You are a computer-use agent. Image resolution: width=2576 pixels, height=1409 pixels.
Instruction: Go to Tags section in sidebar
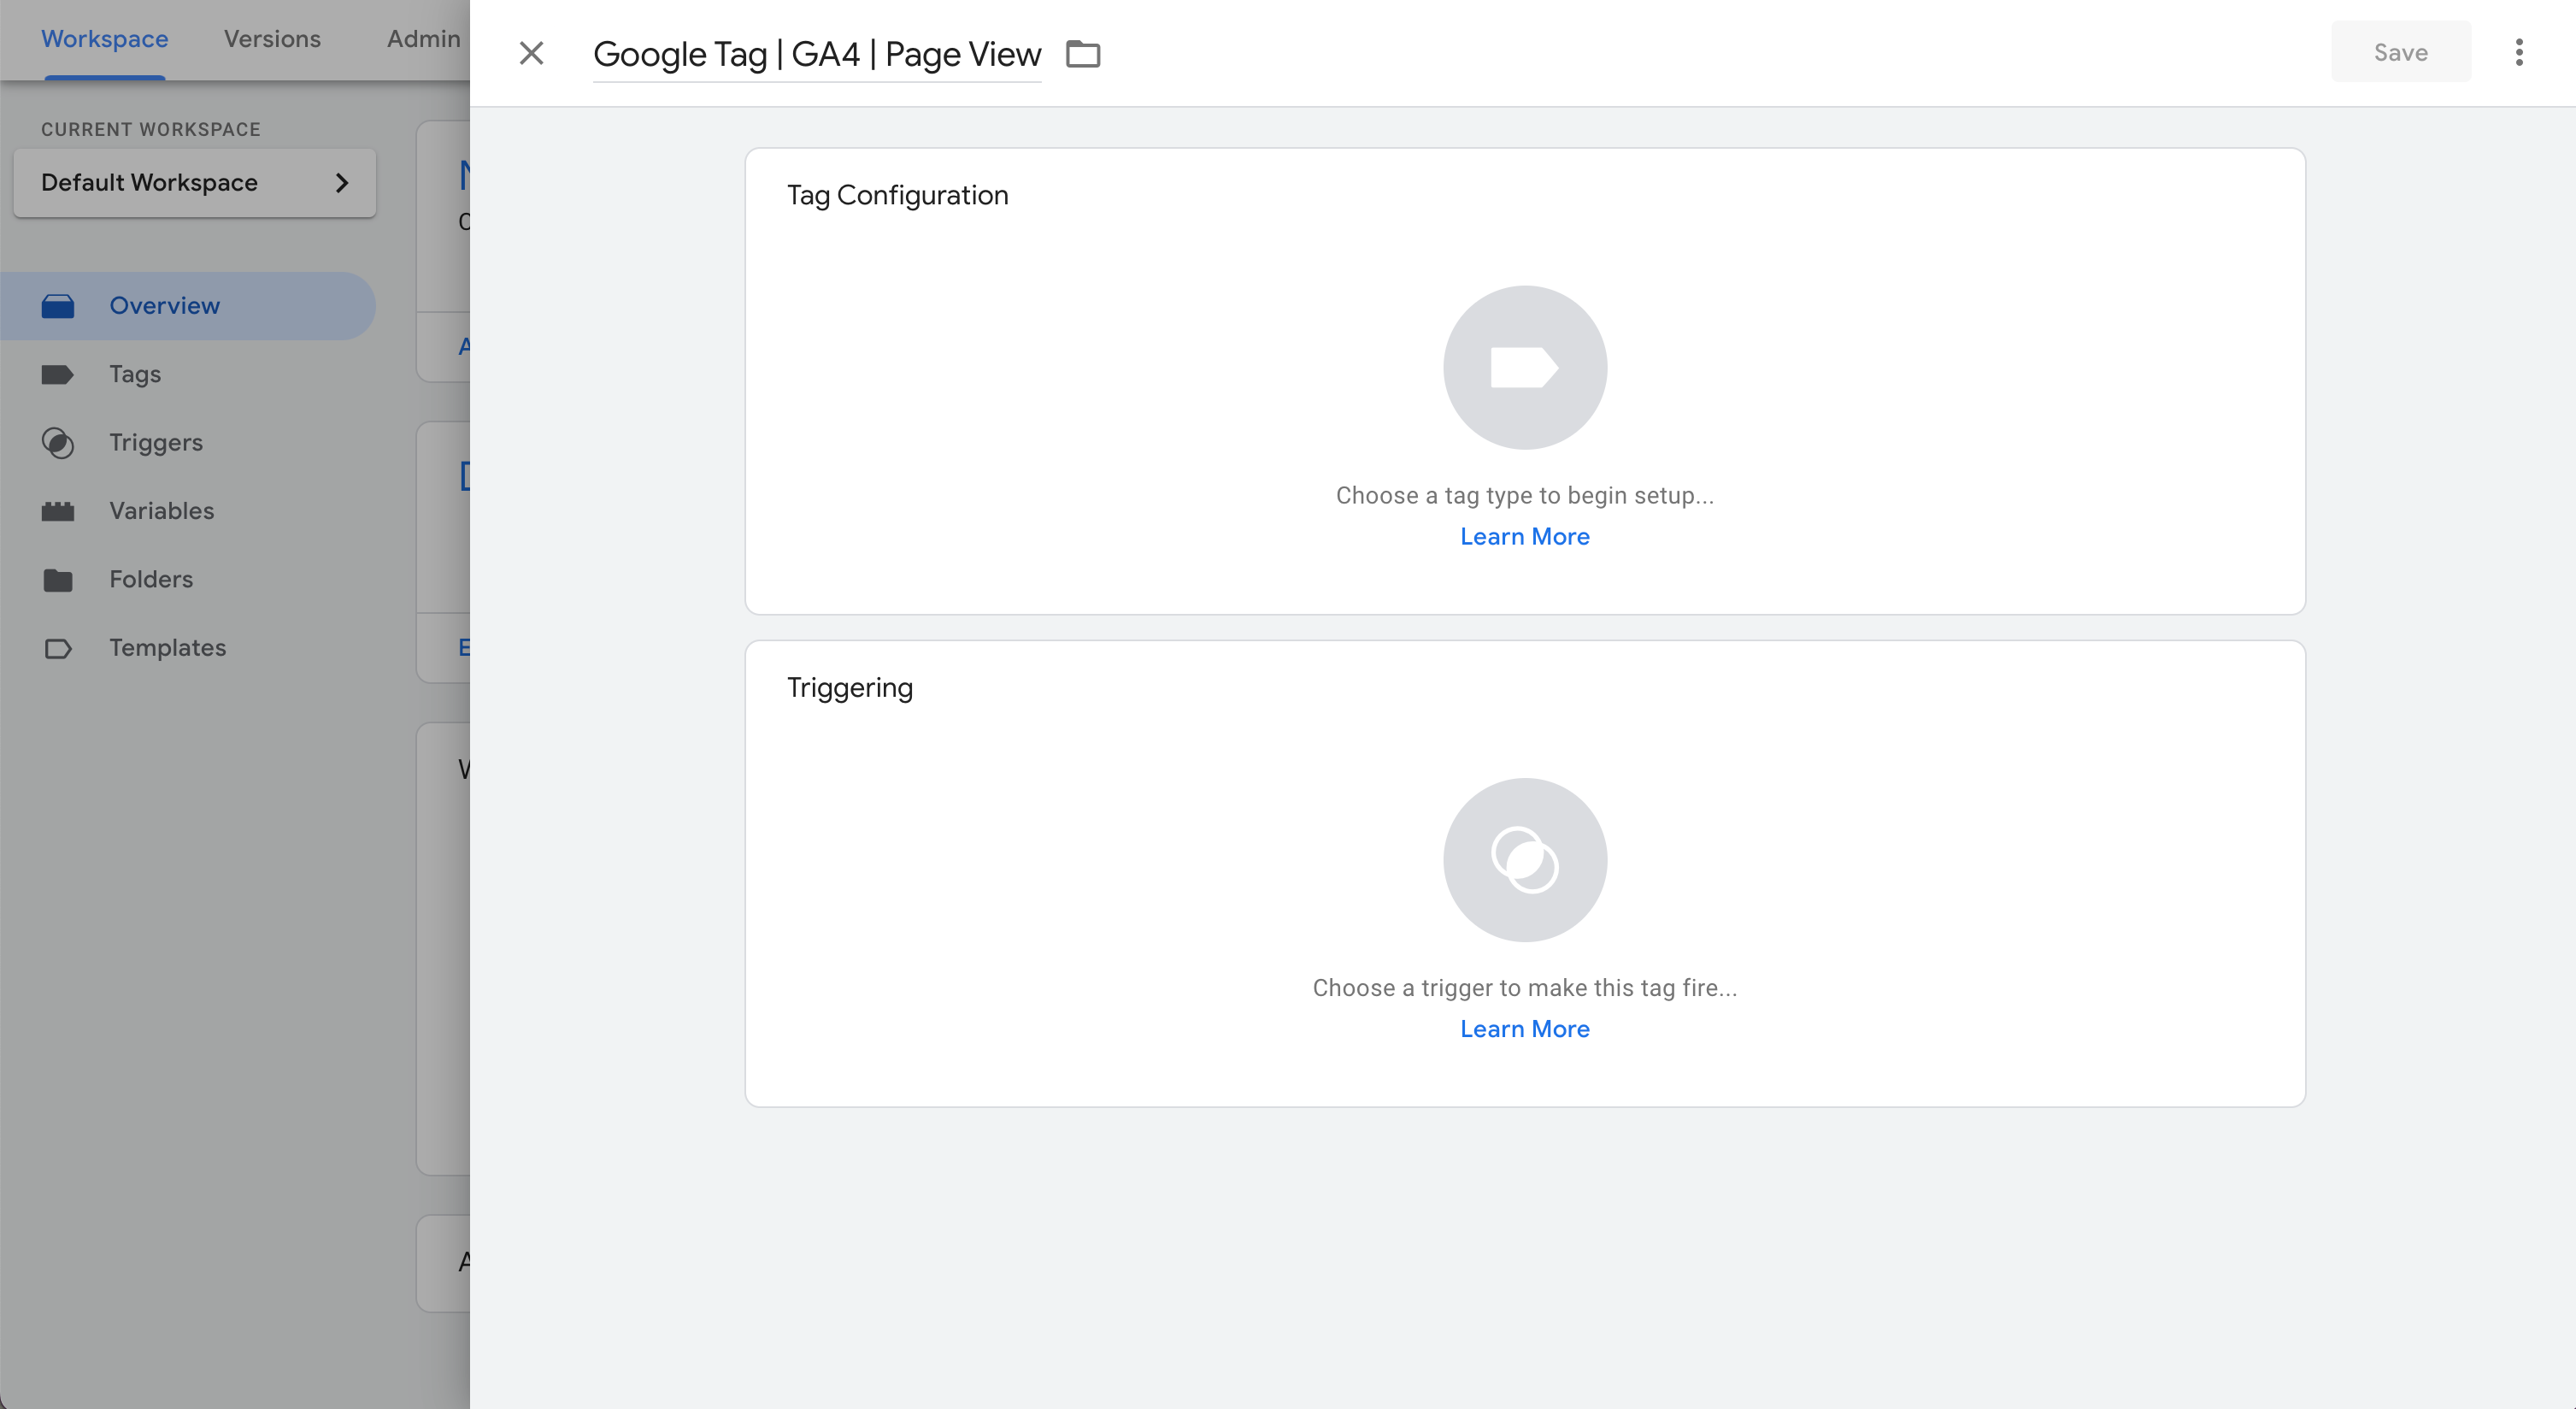pos(188,374)
